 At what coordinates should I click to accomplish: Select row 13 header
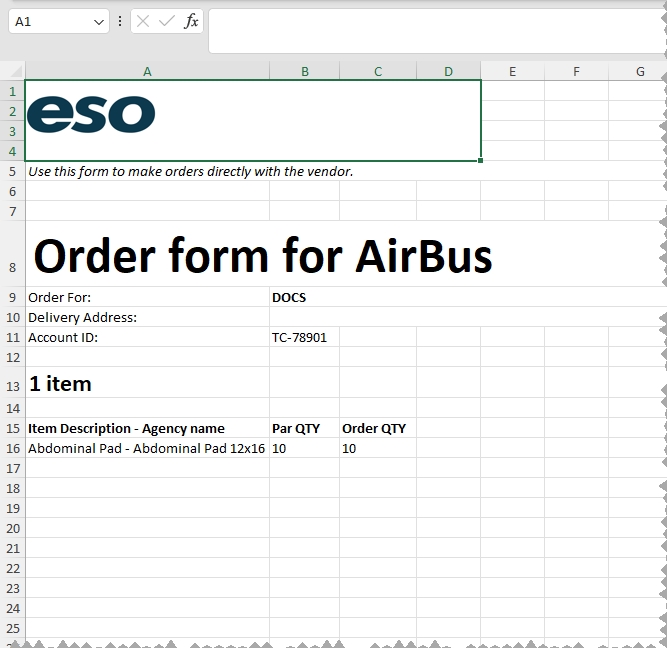[12, 382]
